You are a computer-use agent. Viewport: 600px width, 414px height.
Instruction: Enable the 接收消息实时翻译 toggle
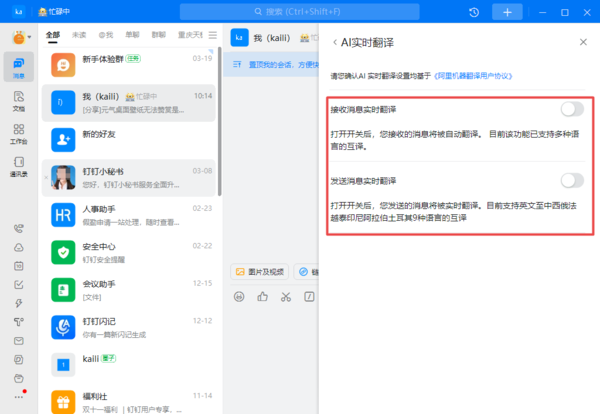coord(571,109)
